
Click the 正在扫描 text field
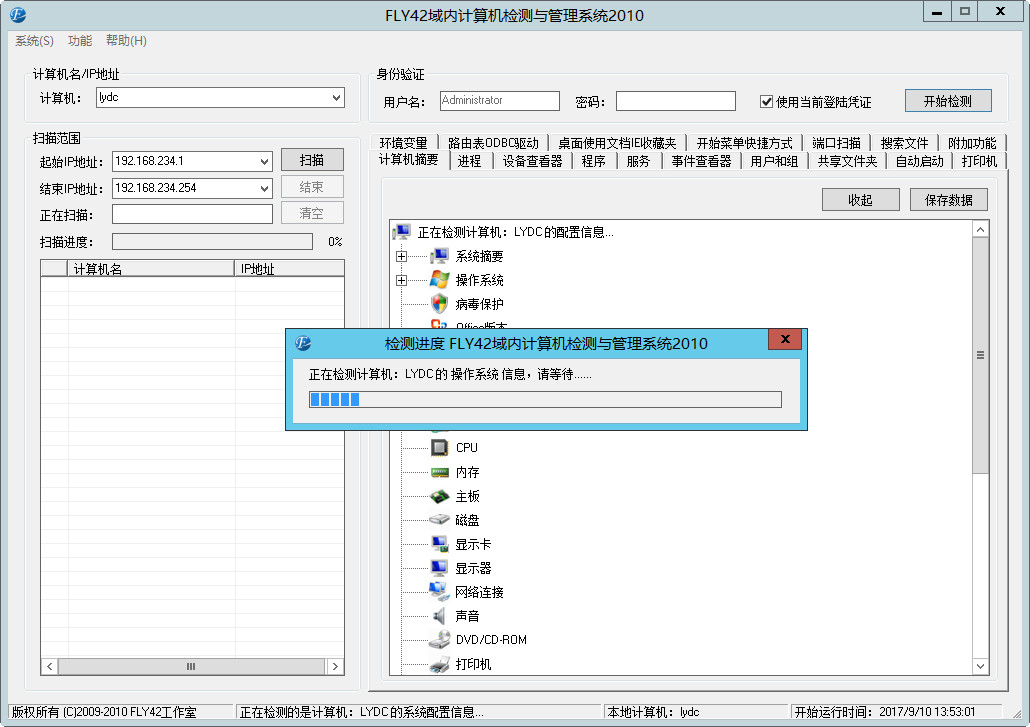(192, 214)
